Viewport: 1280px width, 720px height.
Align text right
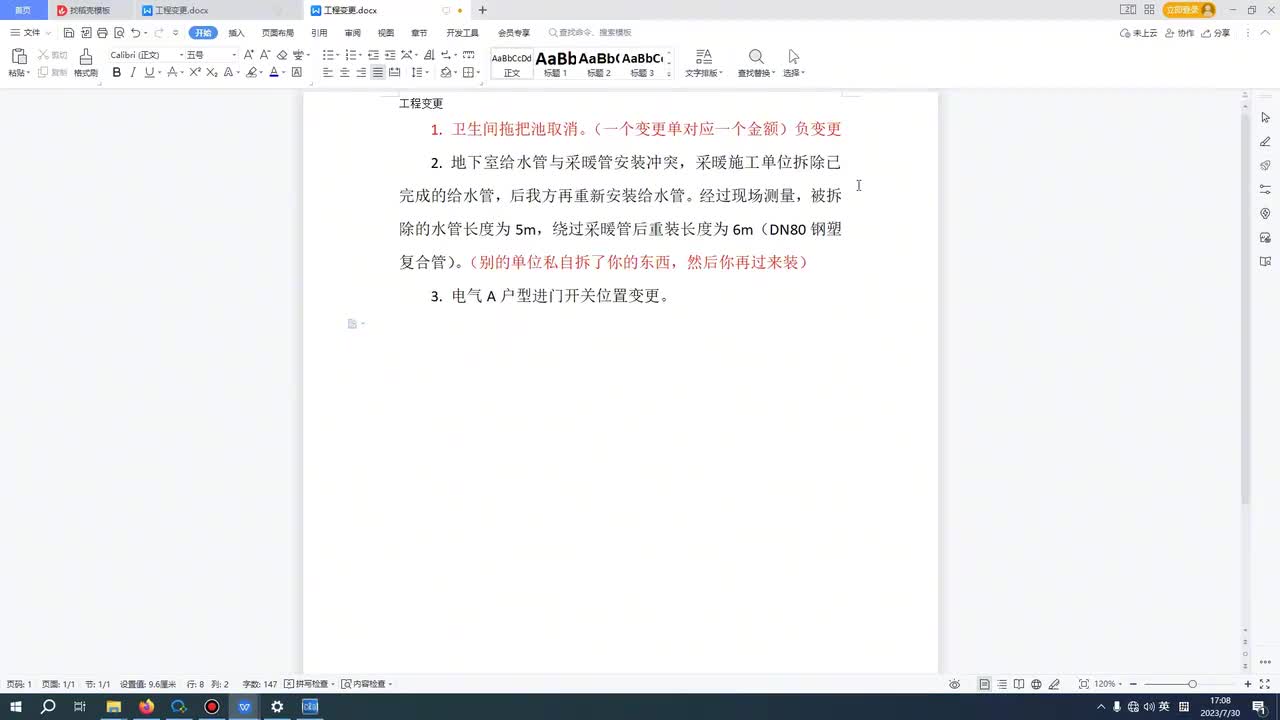361,72
